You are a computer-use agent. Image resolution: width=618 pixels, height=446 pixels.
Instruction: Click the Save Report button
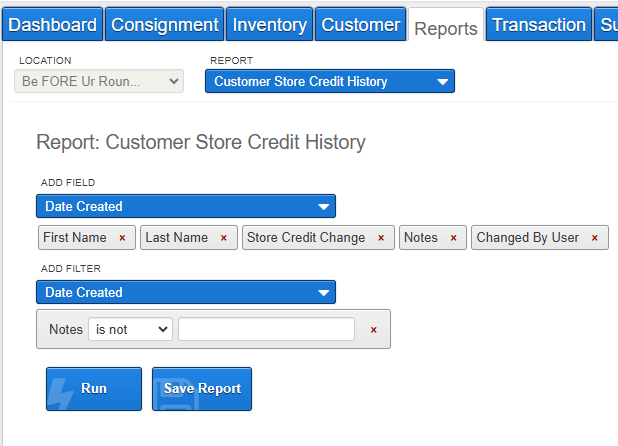click(202, 389)
